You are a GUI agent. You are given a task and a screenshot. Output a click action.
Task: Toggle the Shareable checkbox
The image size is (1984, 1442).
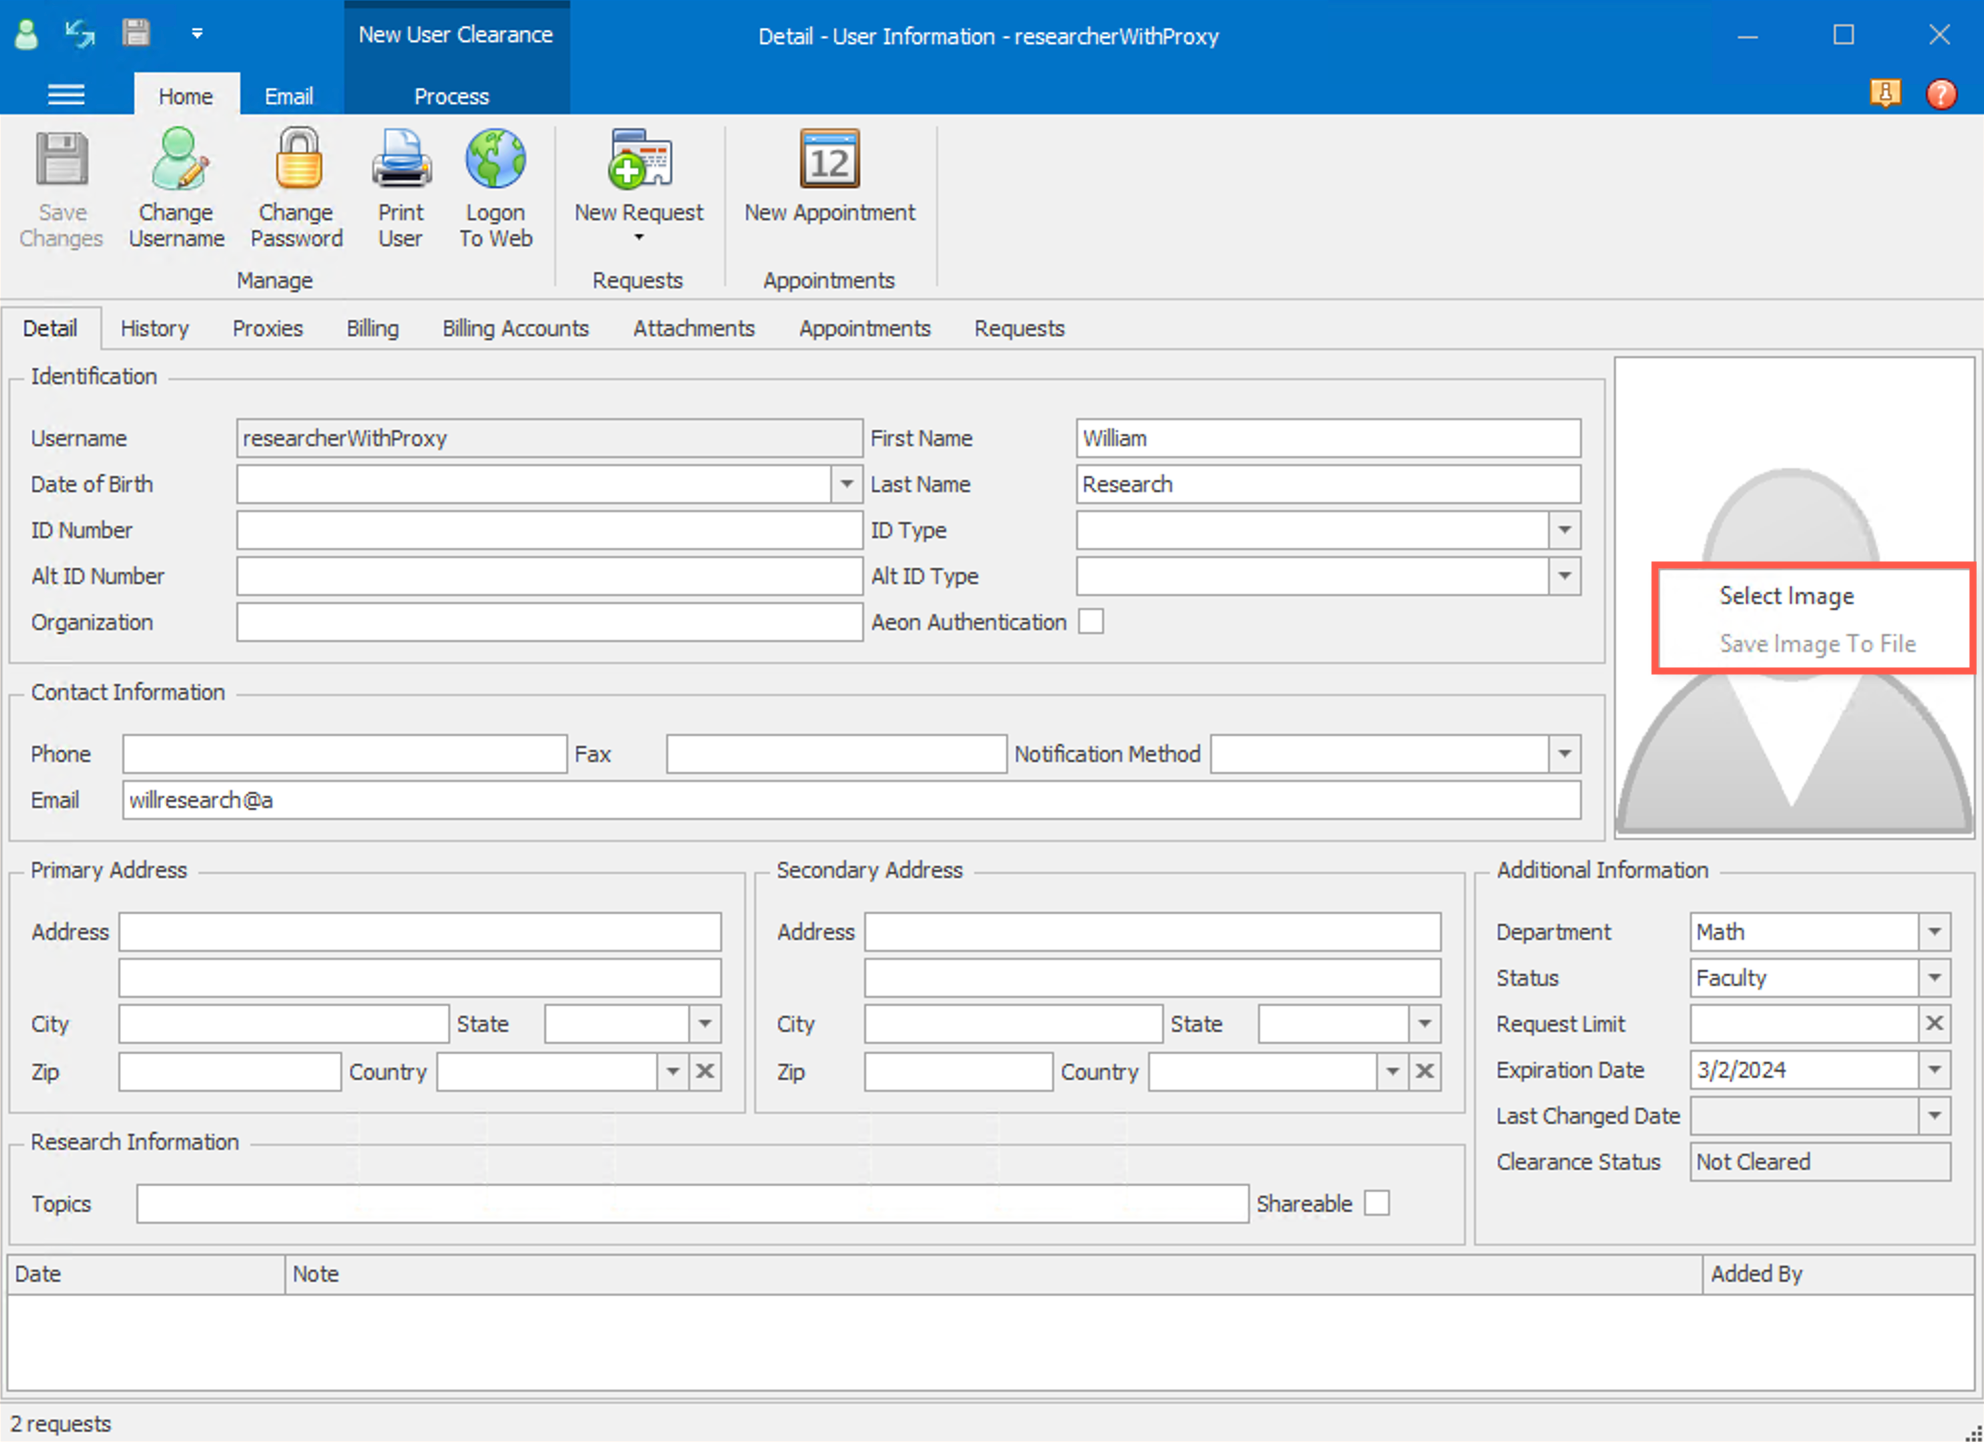pos(1377,1203)
